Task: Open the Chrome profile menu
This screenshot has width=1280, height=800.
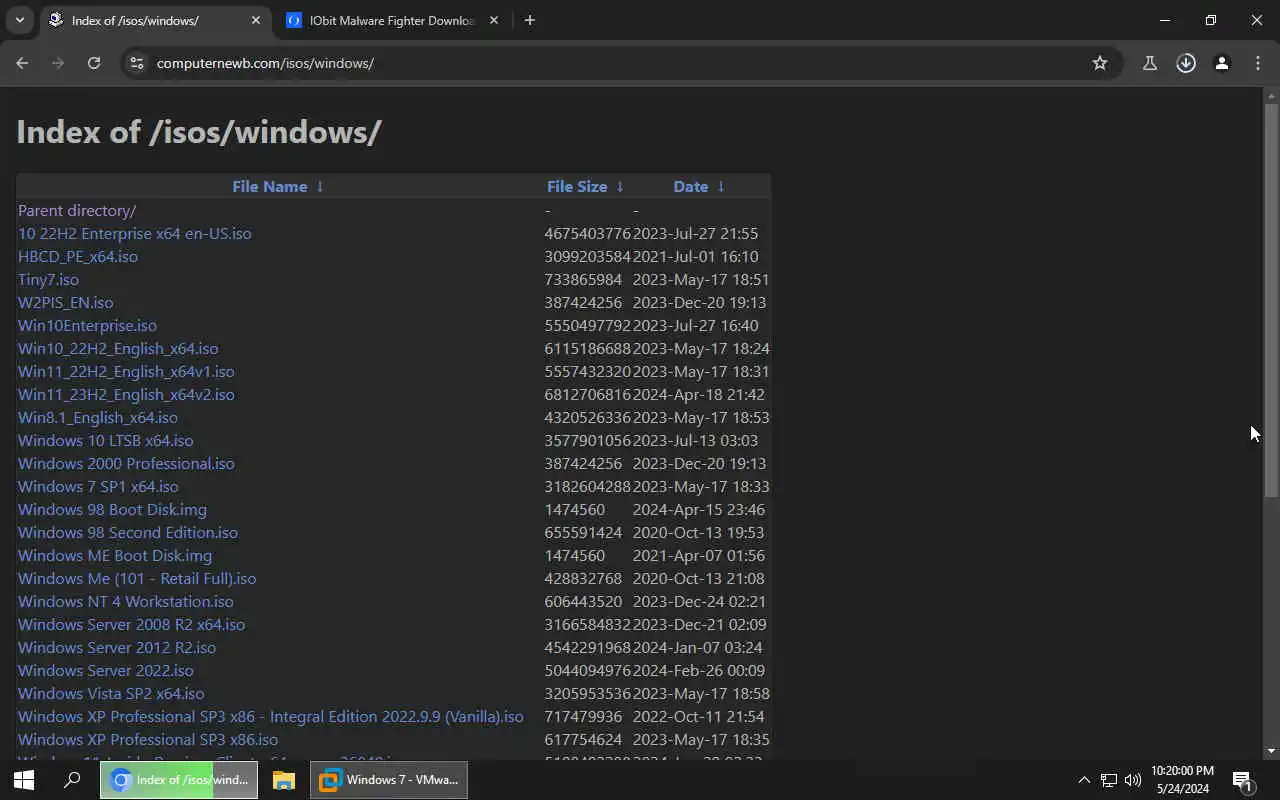Action: [1222, 63]
